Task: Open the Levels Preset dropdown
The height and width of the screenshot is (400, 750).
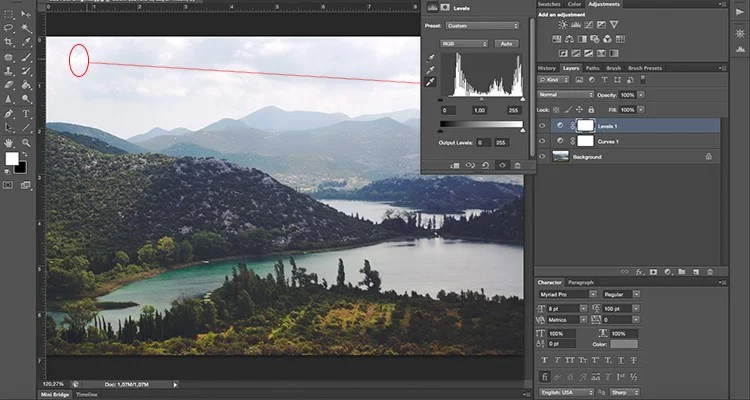Action: click(x=482, y=26)
